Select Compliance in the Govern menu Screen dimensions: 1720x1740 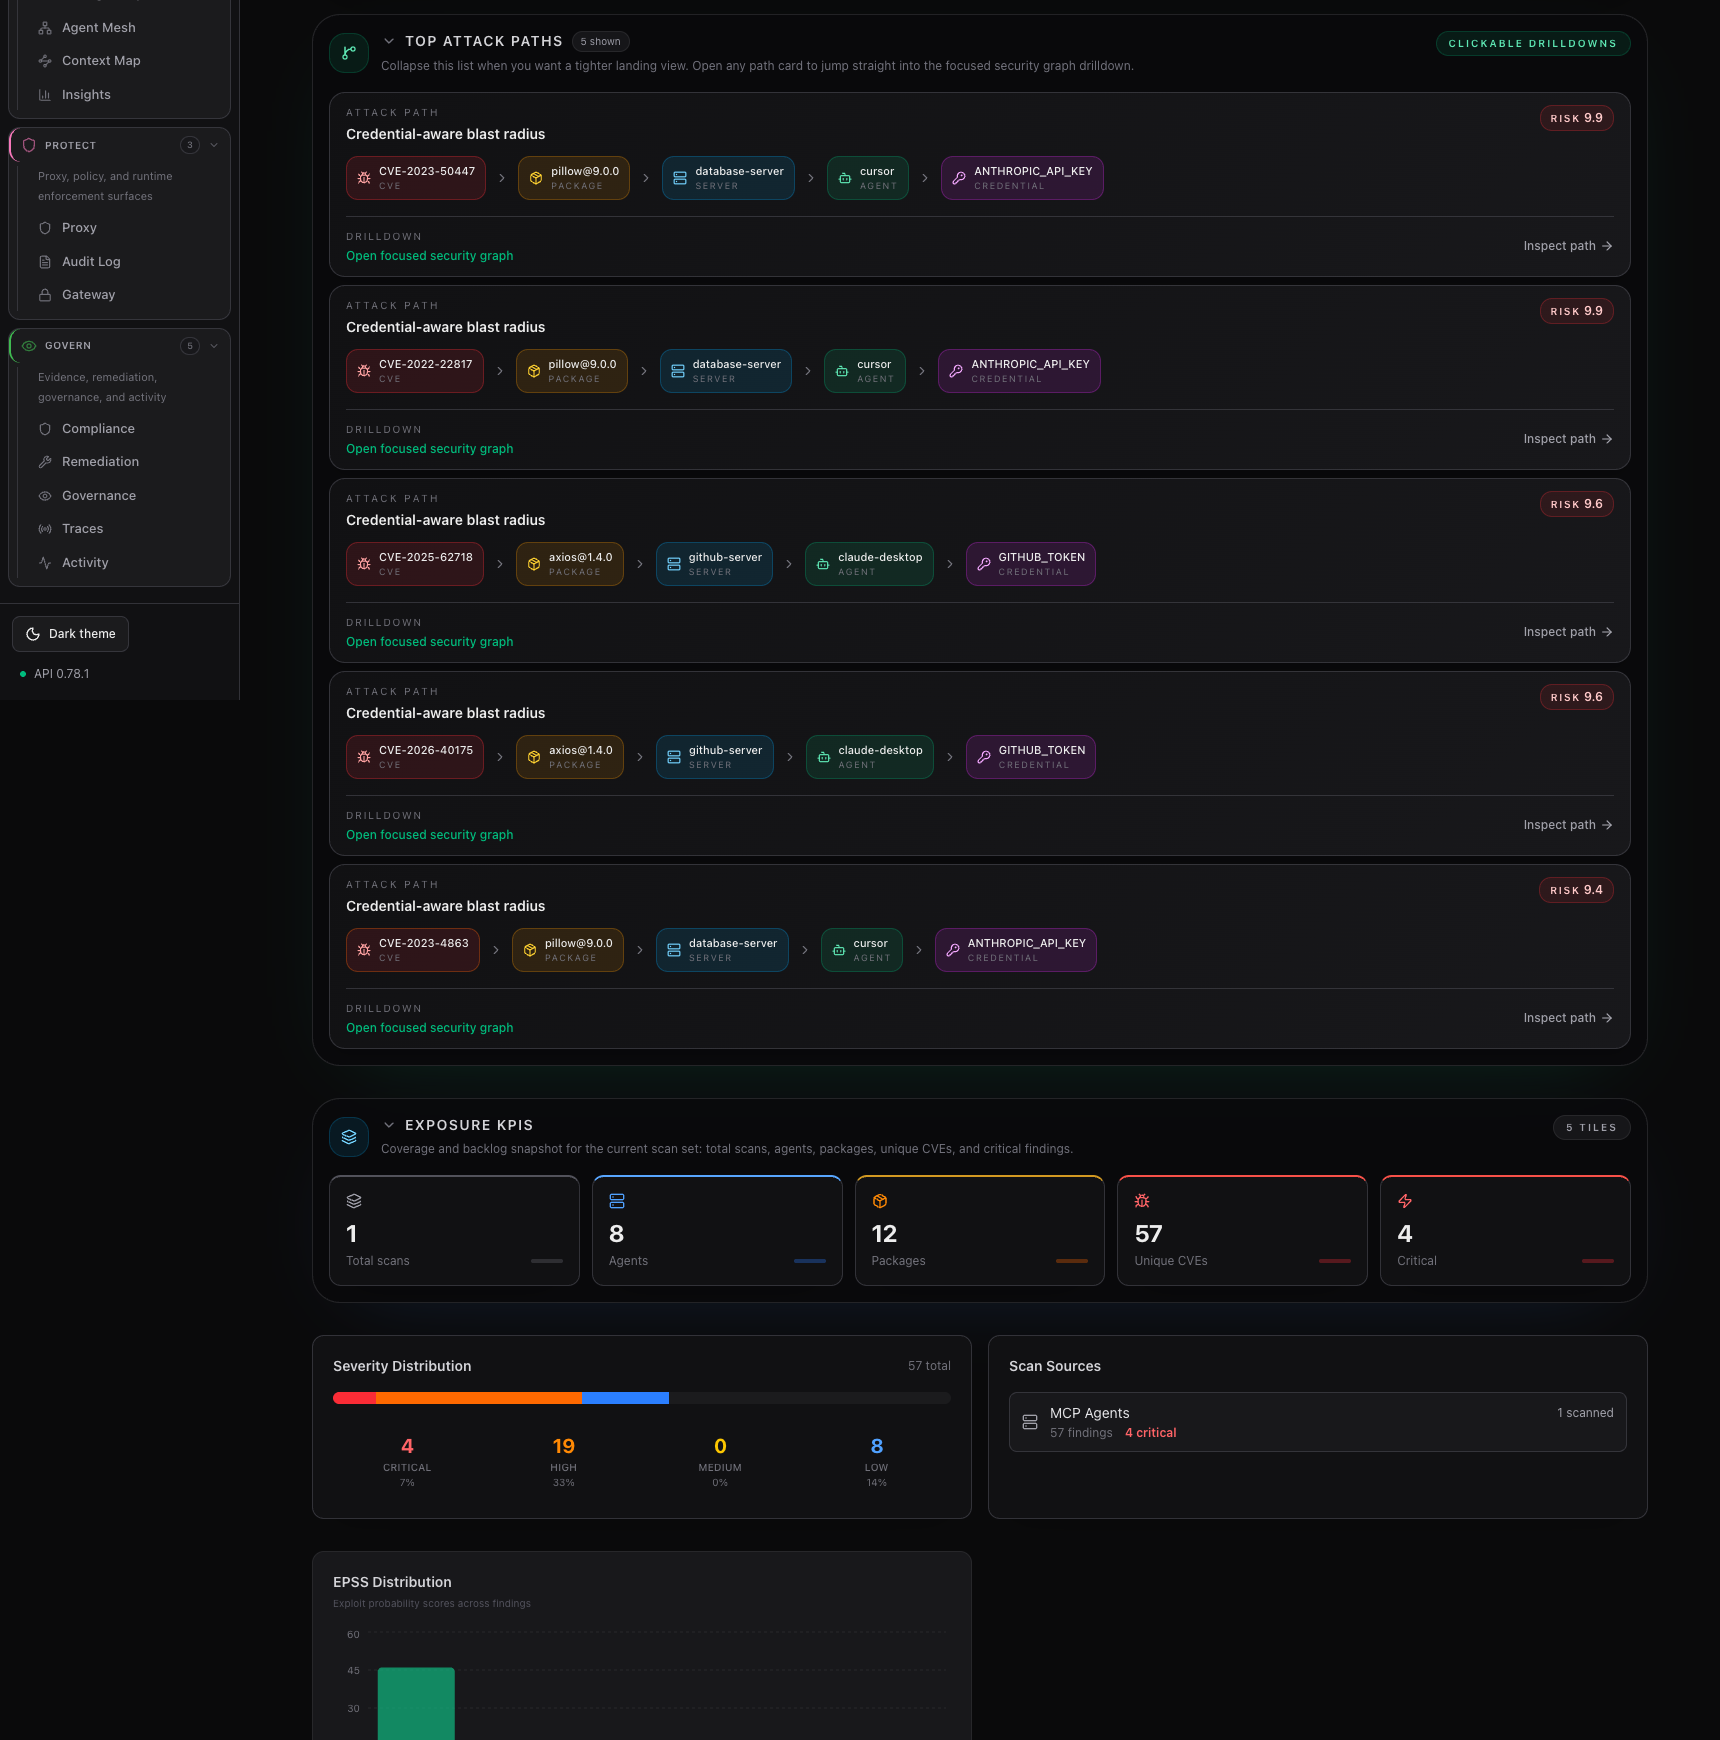pyautogui.click(x=98, y=428)
